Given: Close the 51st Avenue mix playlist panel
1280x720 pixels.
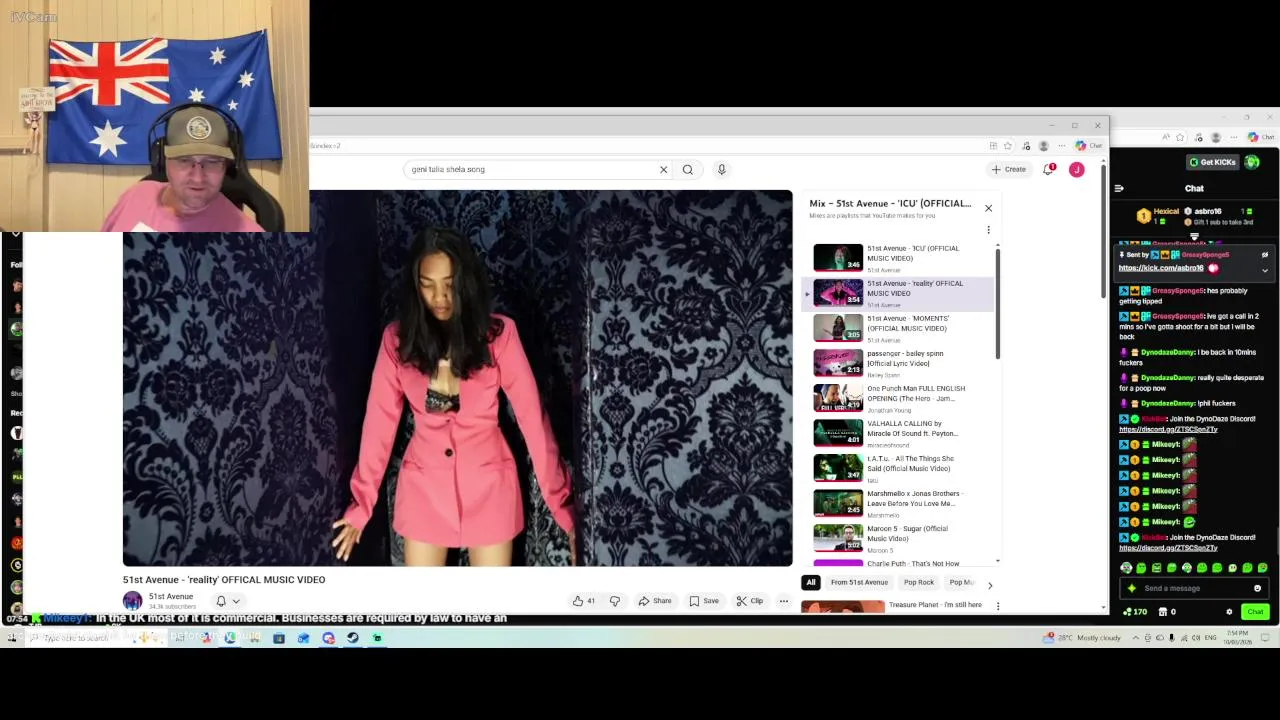Looking at the screenshot, I should pos(988,208).
